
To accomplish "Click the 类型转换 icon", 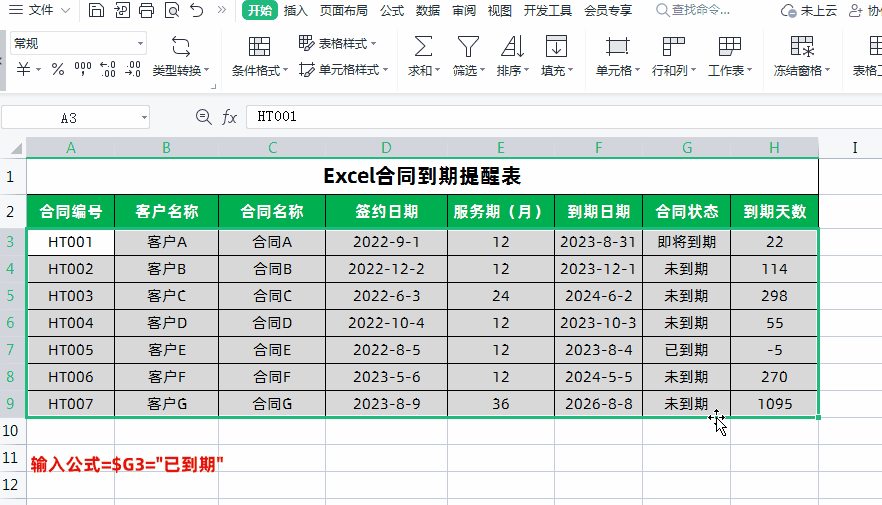I will [181, 47].
